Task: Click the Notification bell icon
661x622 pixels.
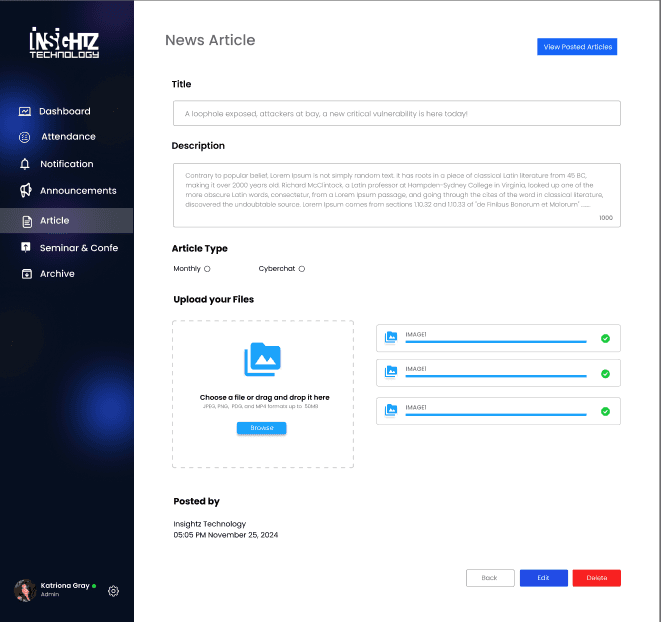Action: point(25,164)
